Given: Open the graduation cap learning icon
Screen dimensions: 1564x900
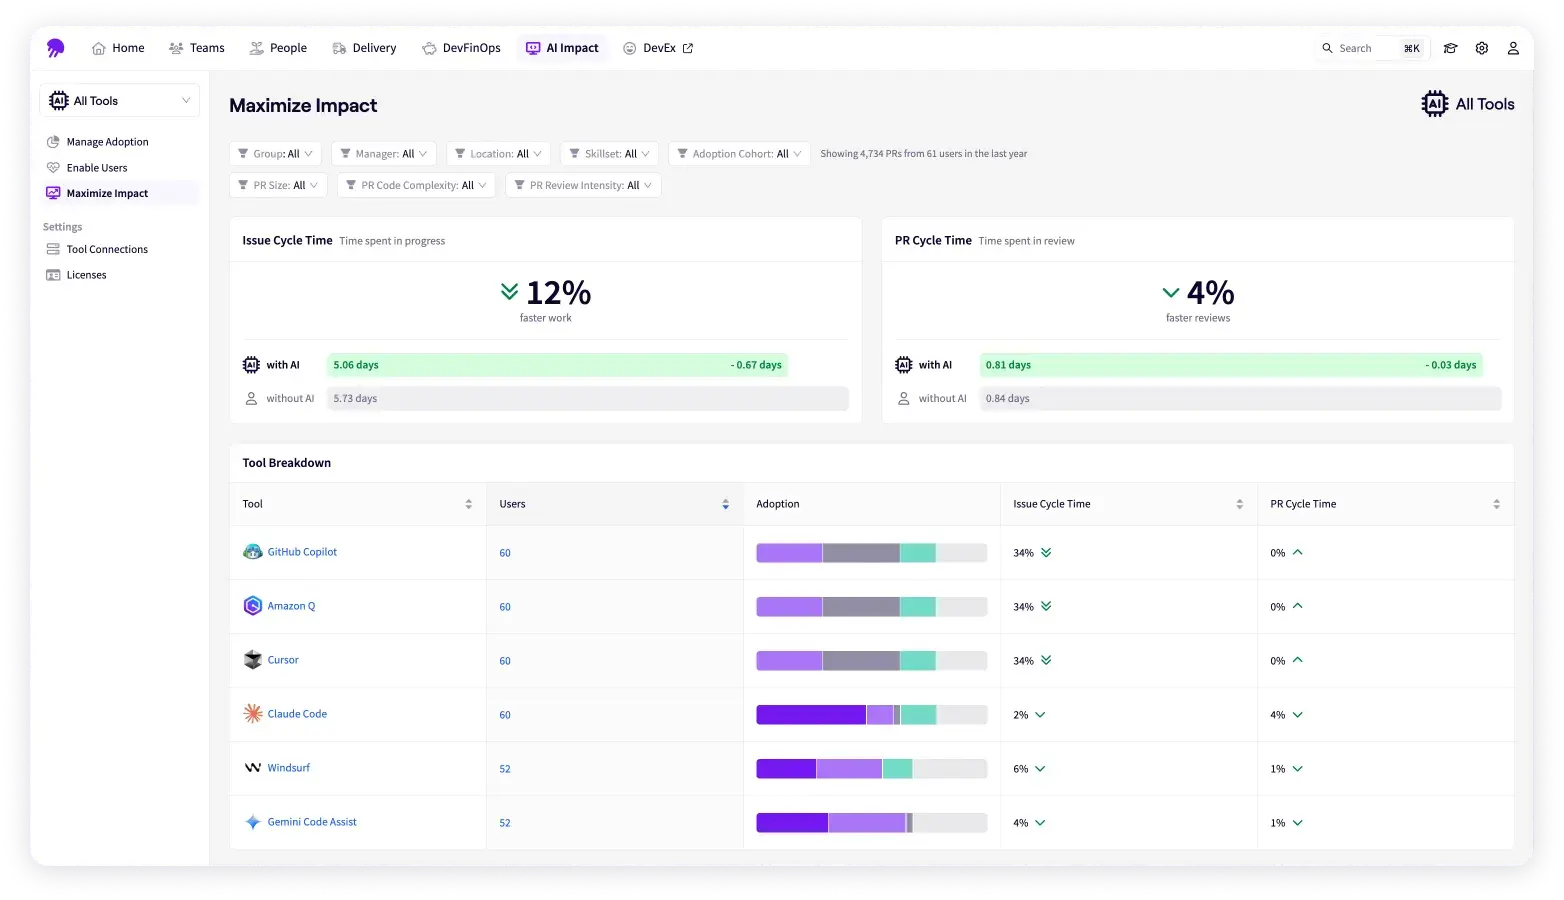Looking at the screenshot, I should [x=1450, y=48].
